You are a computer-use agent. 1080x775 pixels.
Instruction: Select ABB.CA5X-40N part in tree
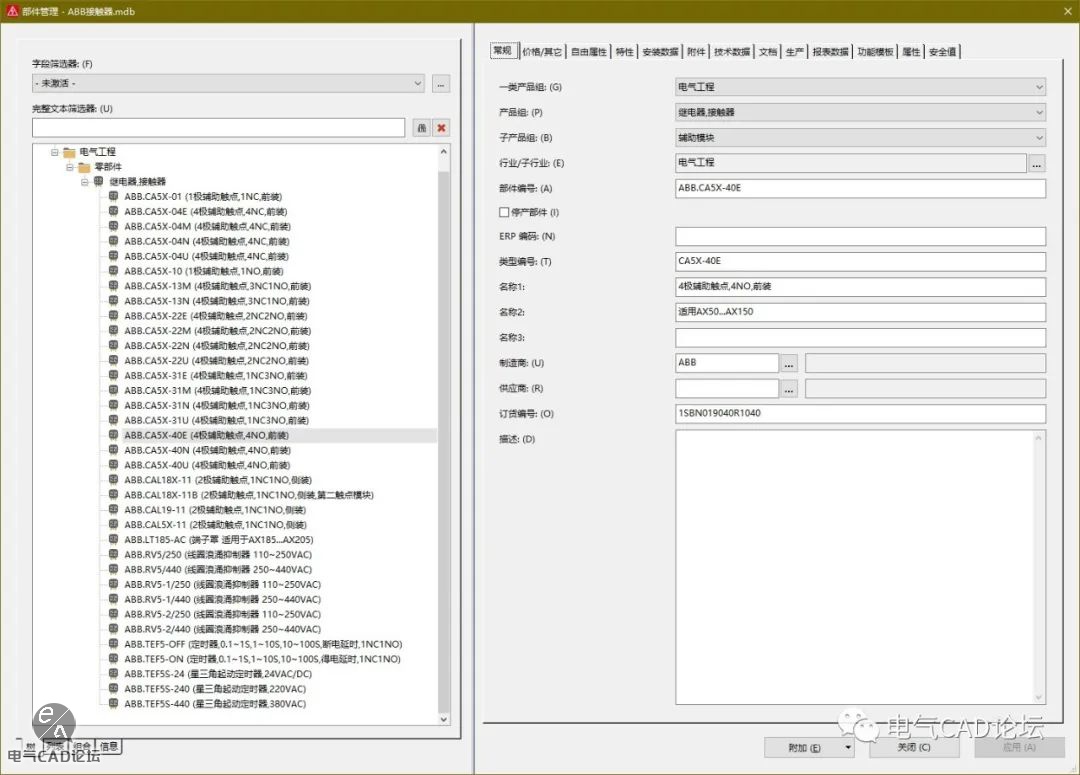click(x=207, y=450)
